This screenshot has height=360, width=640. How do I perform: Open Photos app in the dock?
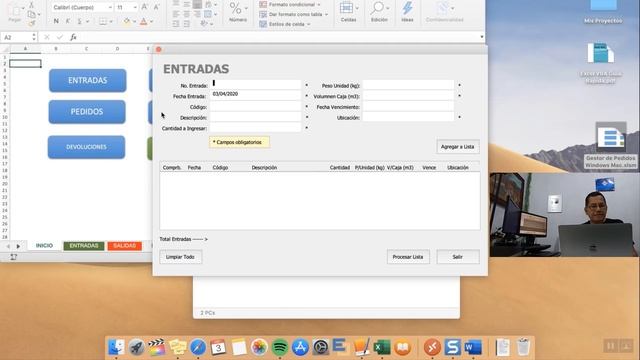pyautogui.click(x=259, y=347)
